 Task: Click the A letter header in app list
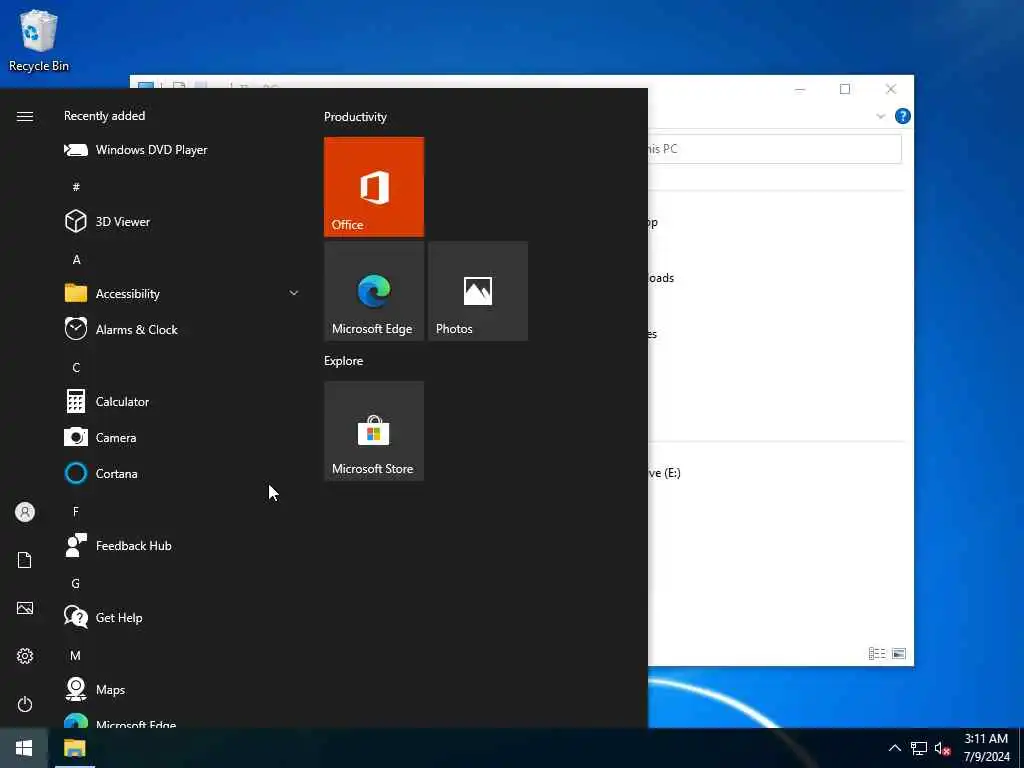76,259
